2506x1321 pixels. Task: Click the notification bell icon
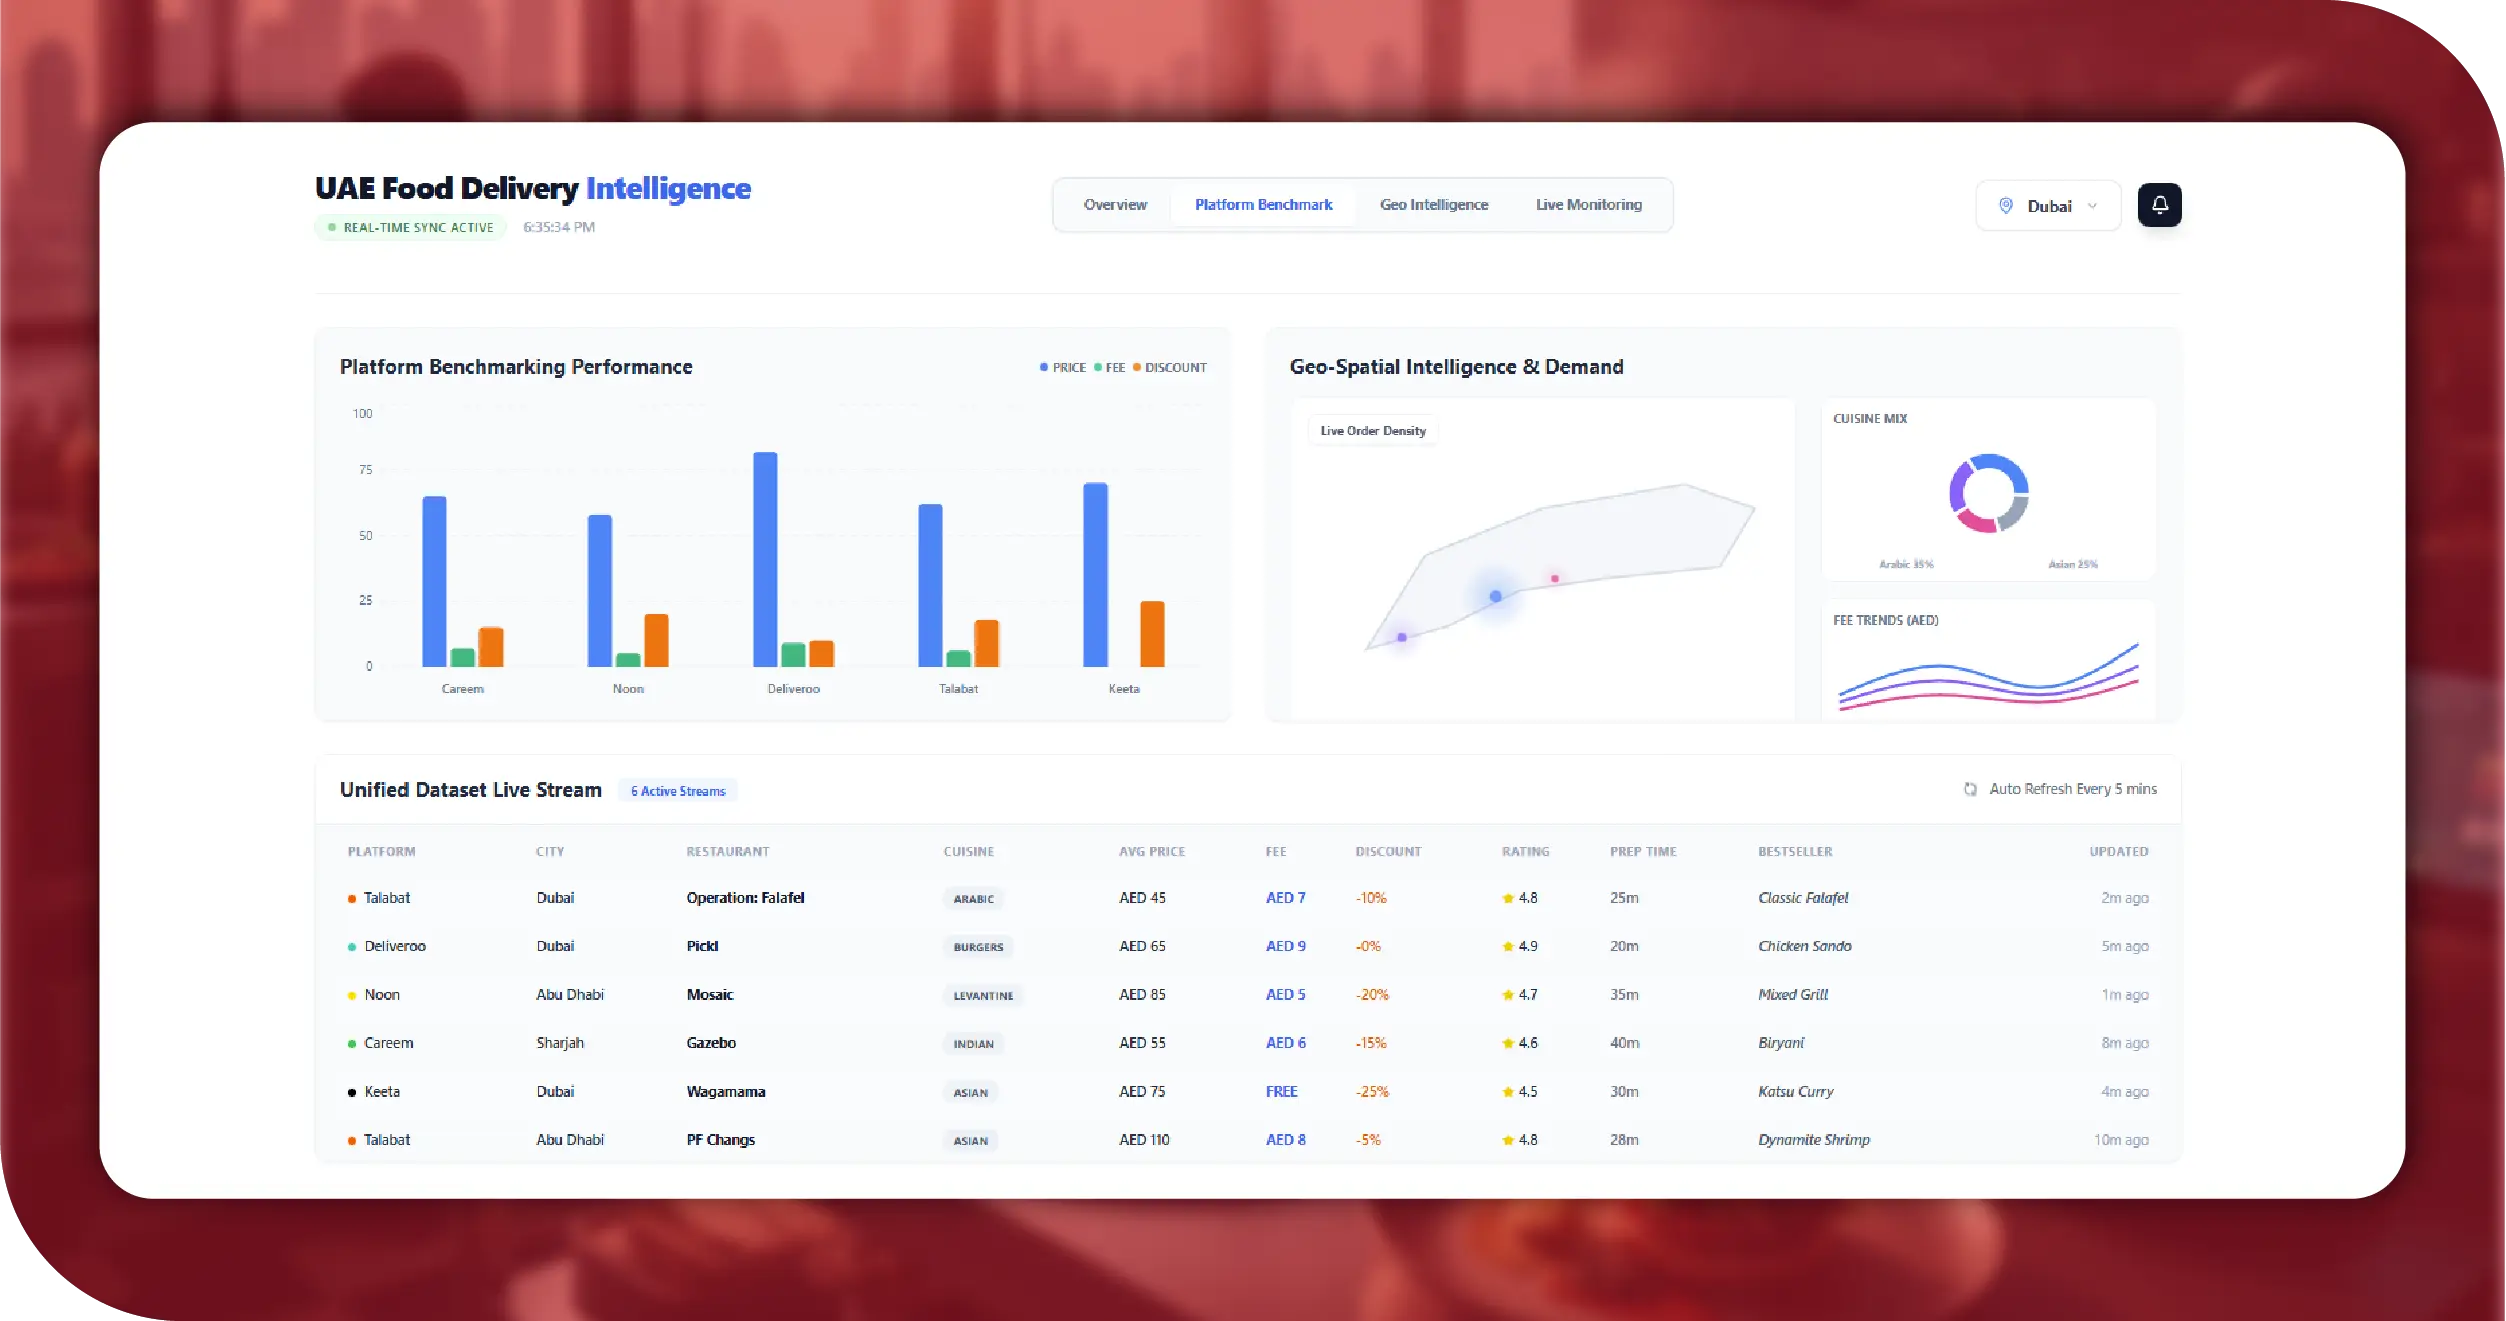[2159, 205]
